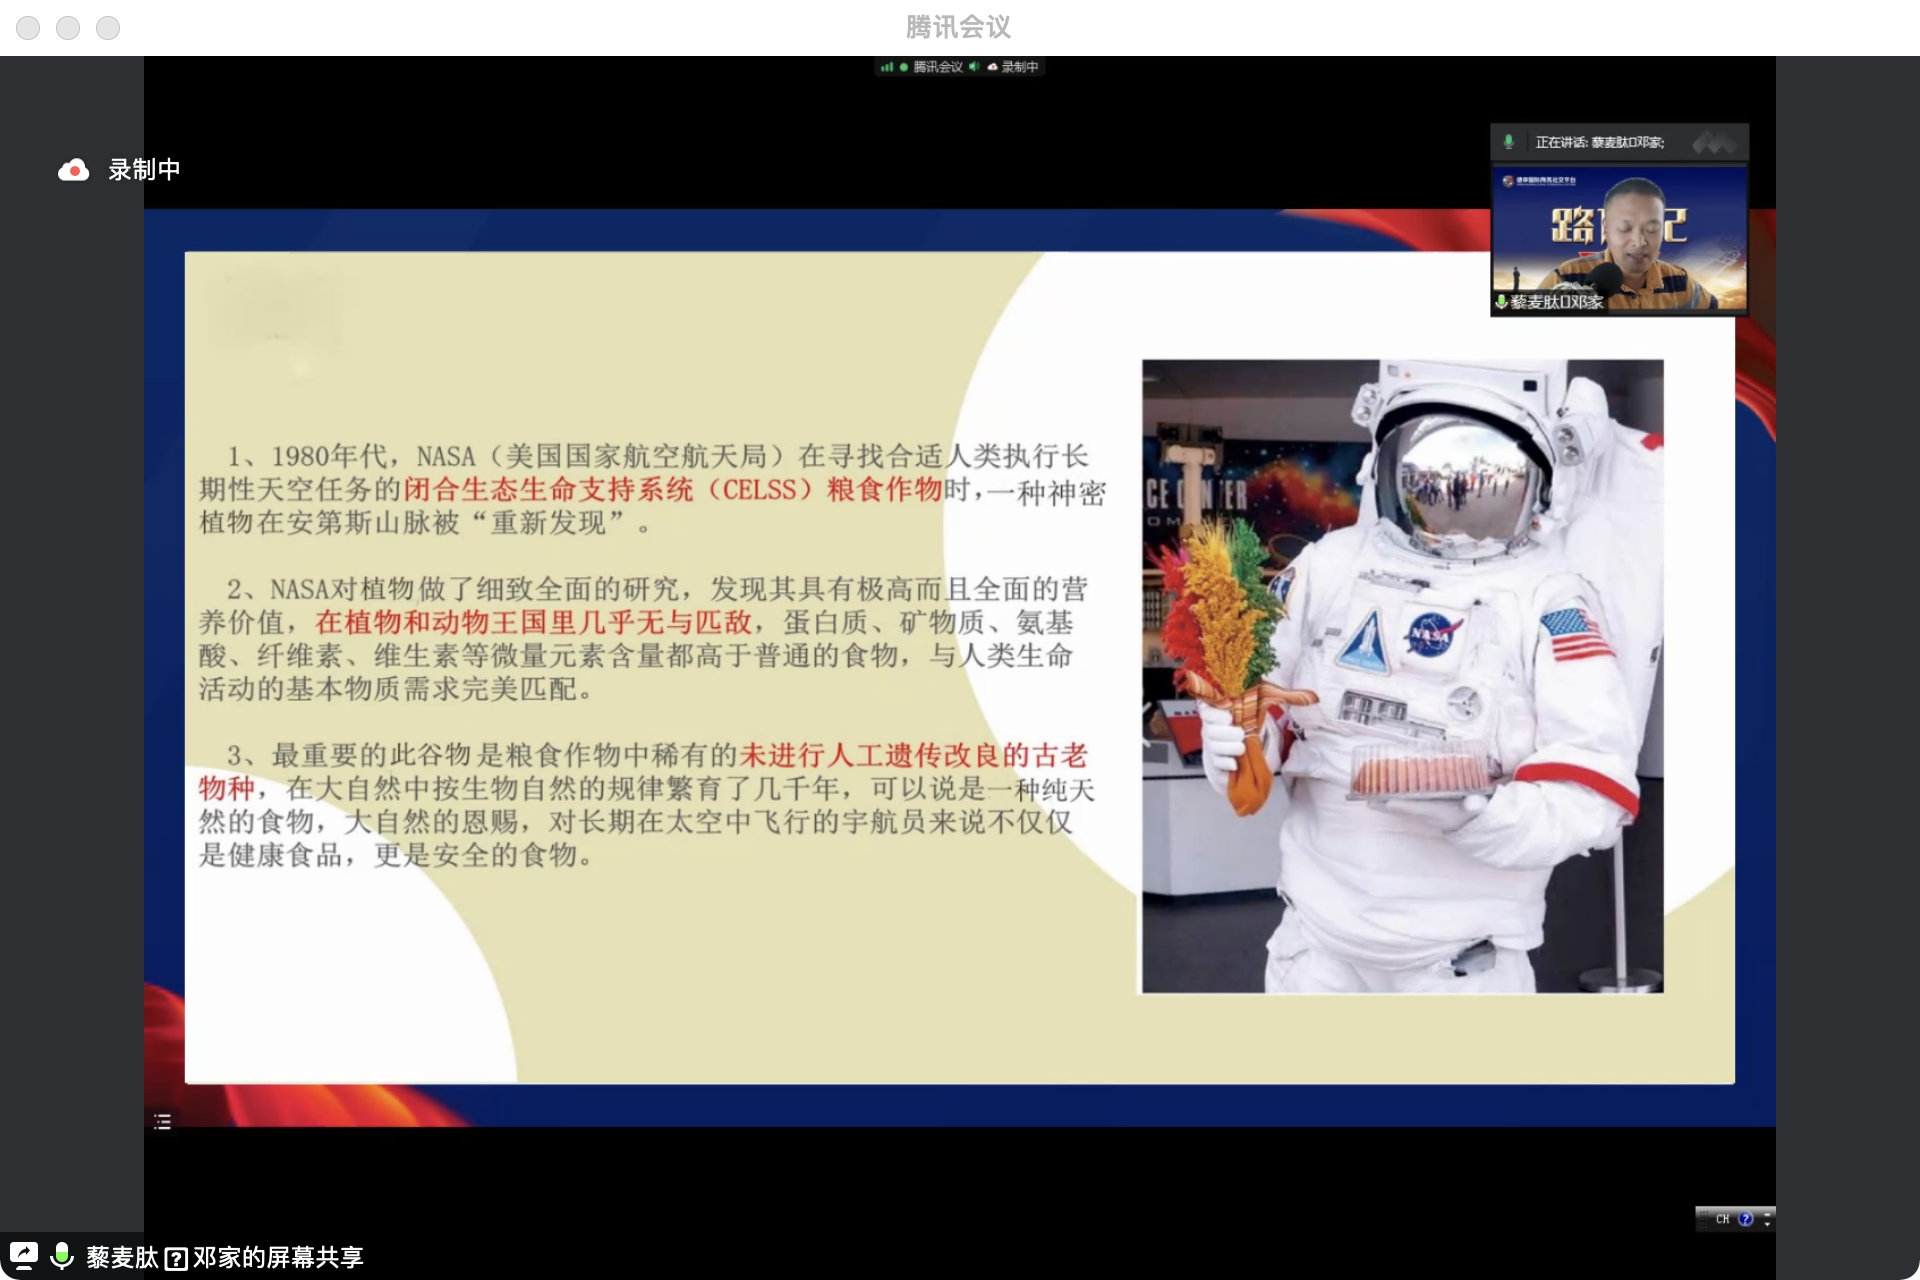Click the small cloud record icon in shared toolbar
Viewport: 1920px width, 1280px height.
point(992,67)
